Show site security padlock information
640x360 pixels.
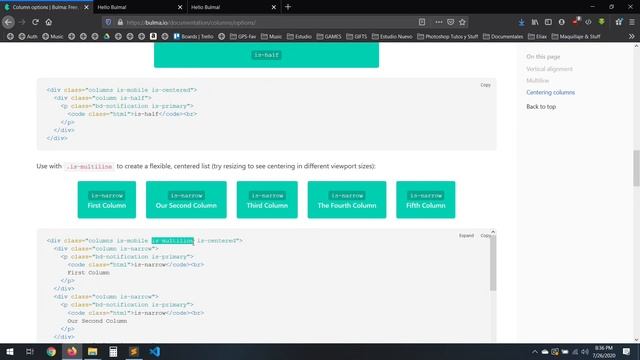[x=120, y=22]
